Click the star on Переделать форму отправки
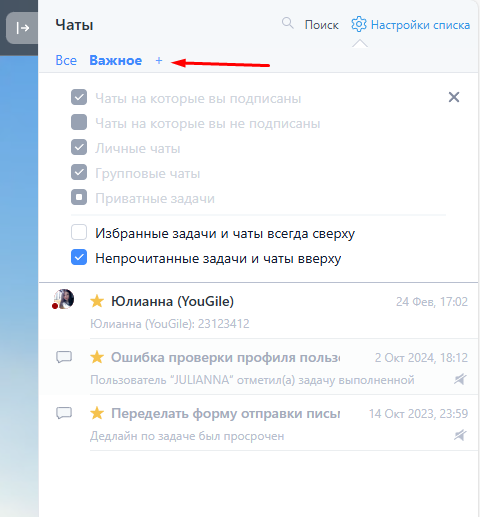The width and height of the screenshot is (480, 517). point(97,413)
